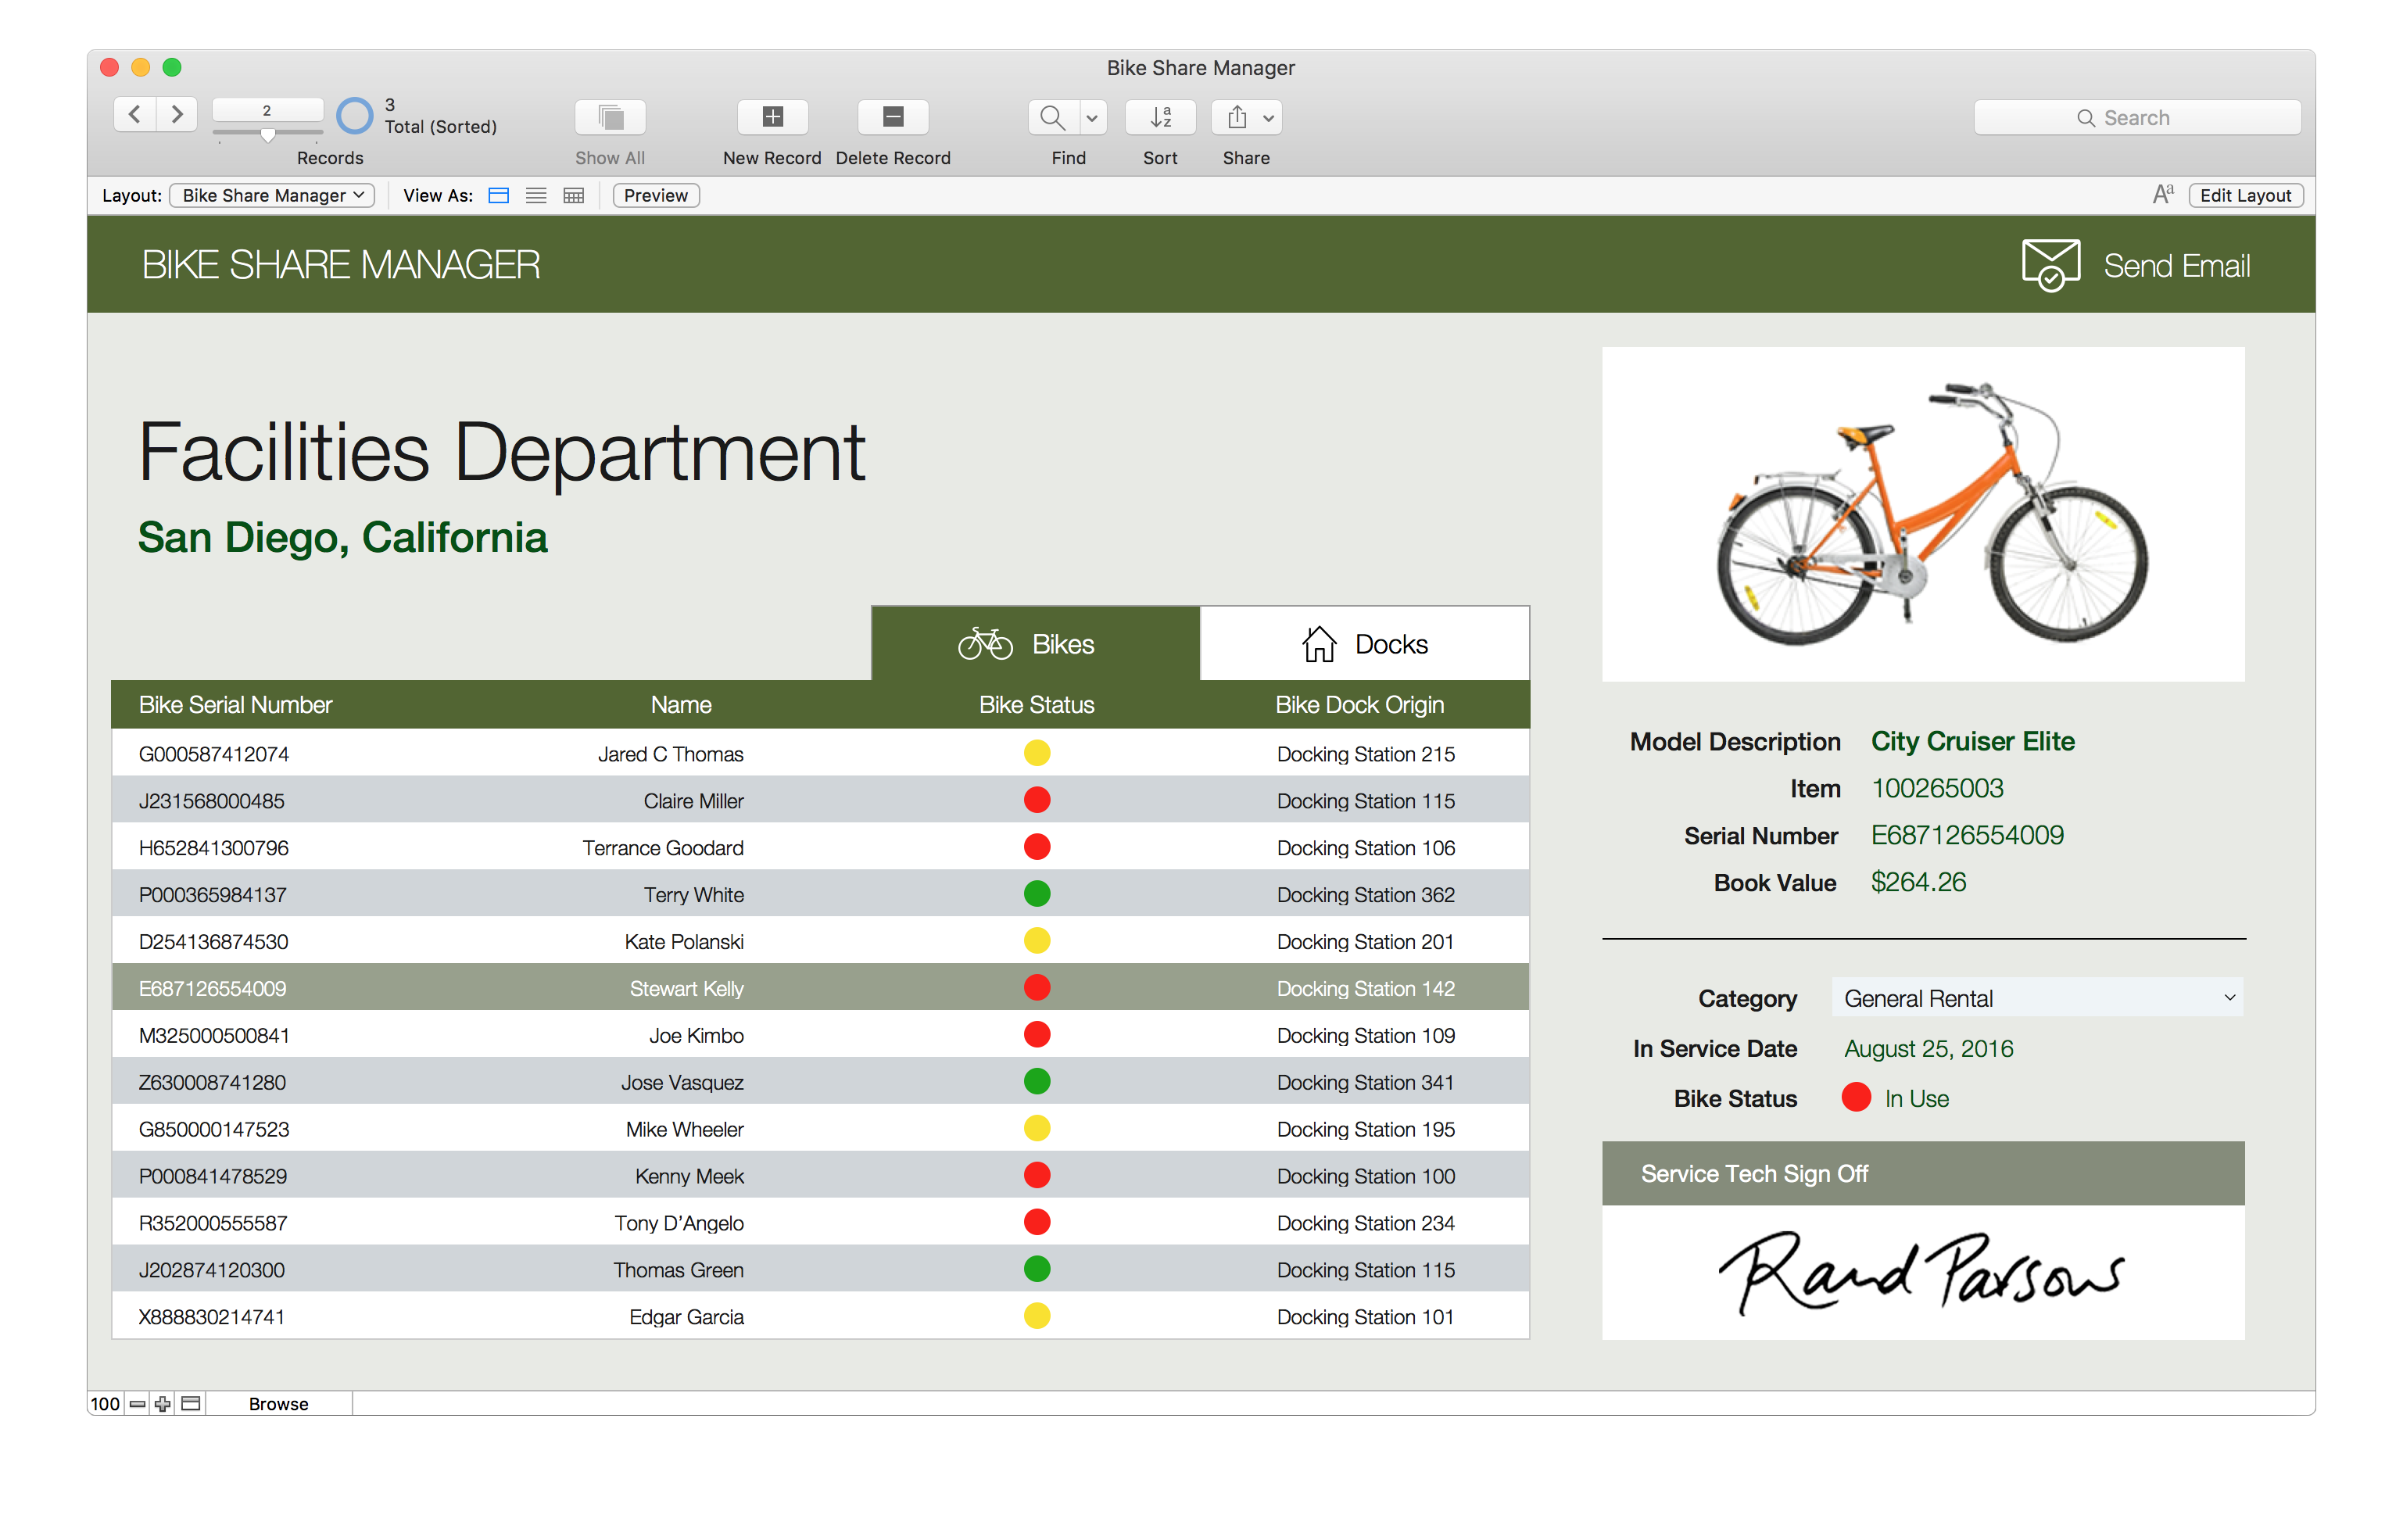The width and height of the screenshot is (2403, 1540).
Task: Click the Find magnifying glass icon
Action: pyautogui.click(x=1051, y=117)
